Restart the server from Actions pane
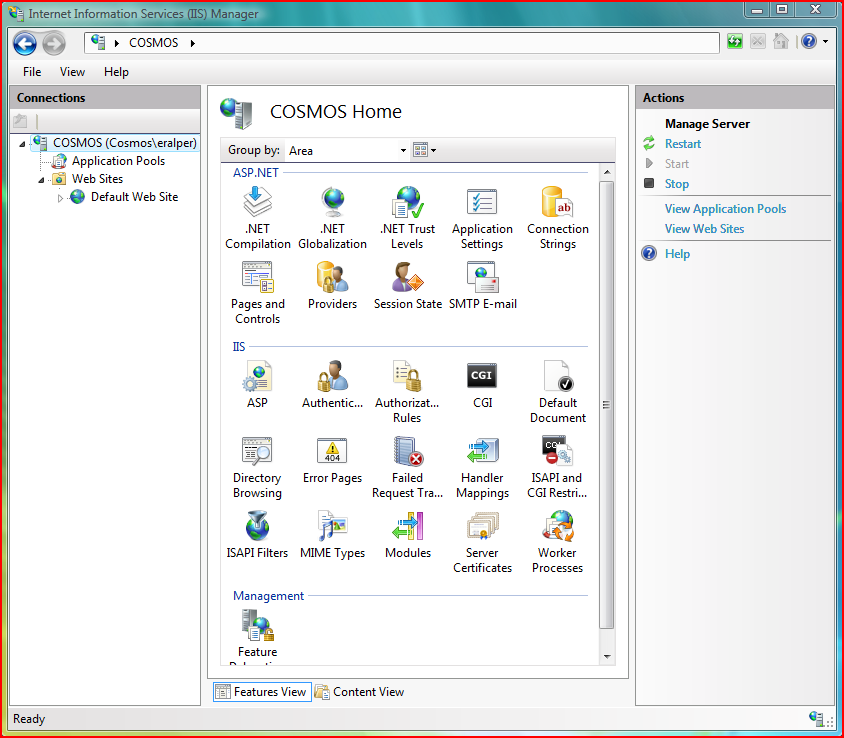 pyautogui.click(x=683, y=144)
